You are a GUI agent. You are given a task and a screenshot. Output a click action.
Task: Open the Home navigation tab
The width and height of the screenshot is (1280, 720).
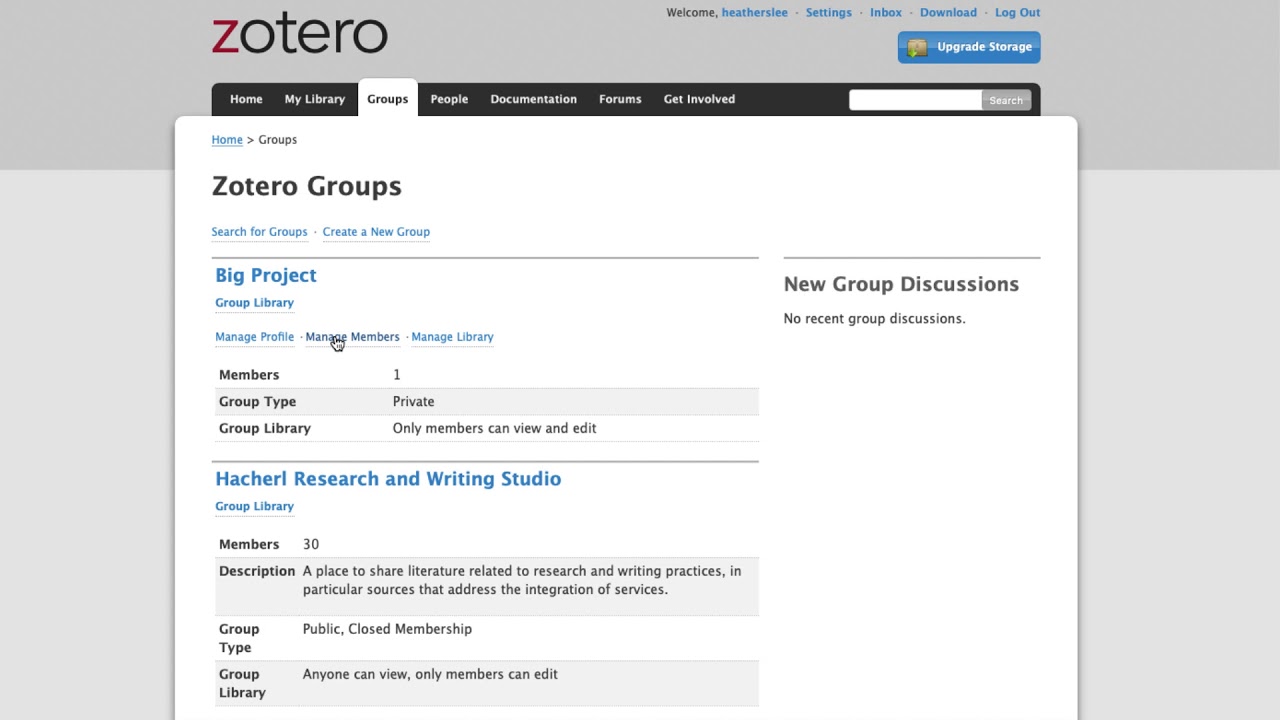tap(246, 99)
